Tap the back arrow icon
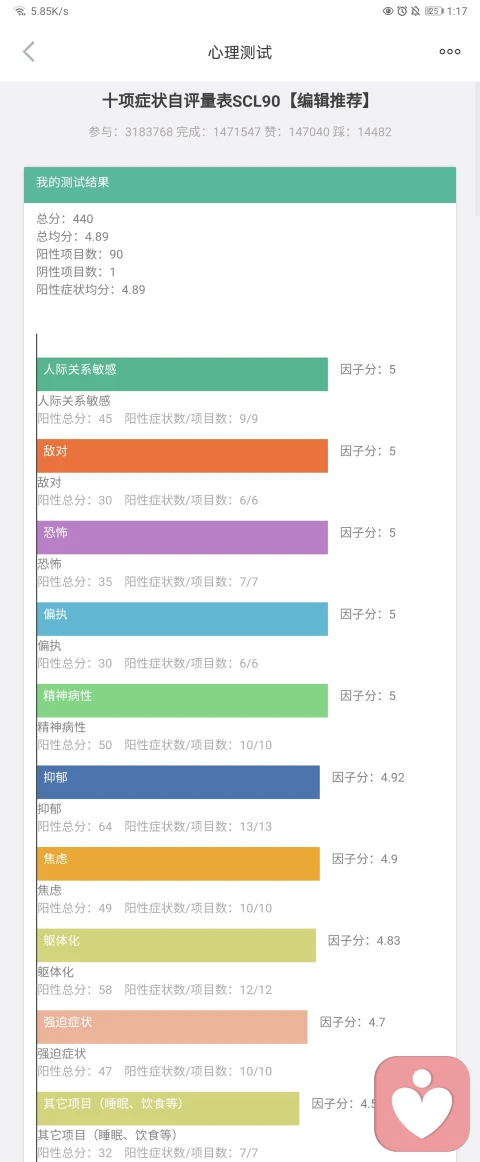Image resolution: width=480 pixels, height=1162 pixels. coord(29,52)
